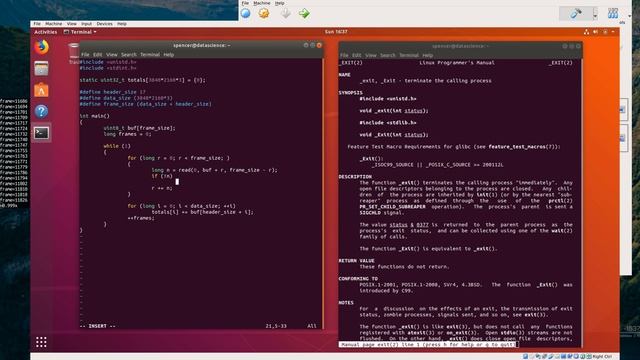Open Edit menu in the right man-page terminal
This screenshot has width=640, height=360.
(x=357, y=55)
